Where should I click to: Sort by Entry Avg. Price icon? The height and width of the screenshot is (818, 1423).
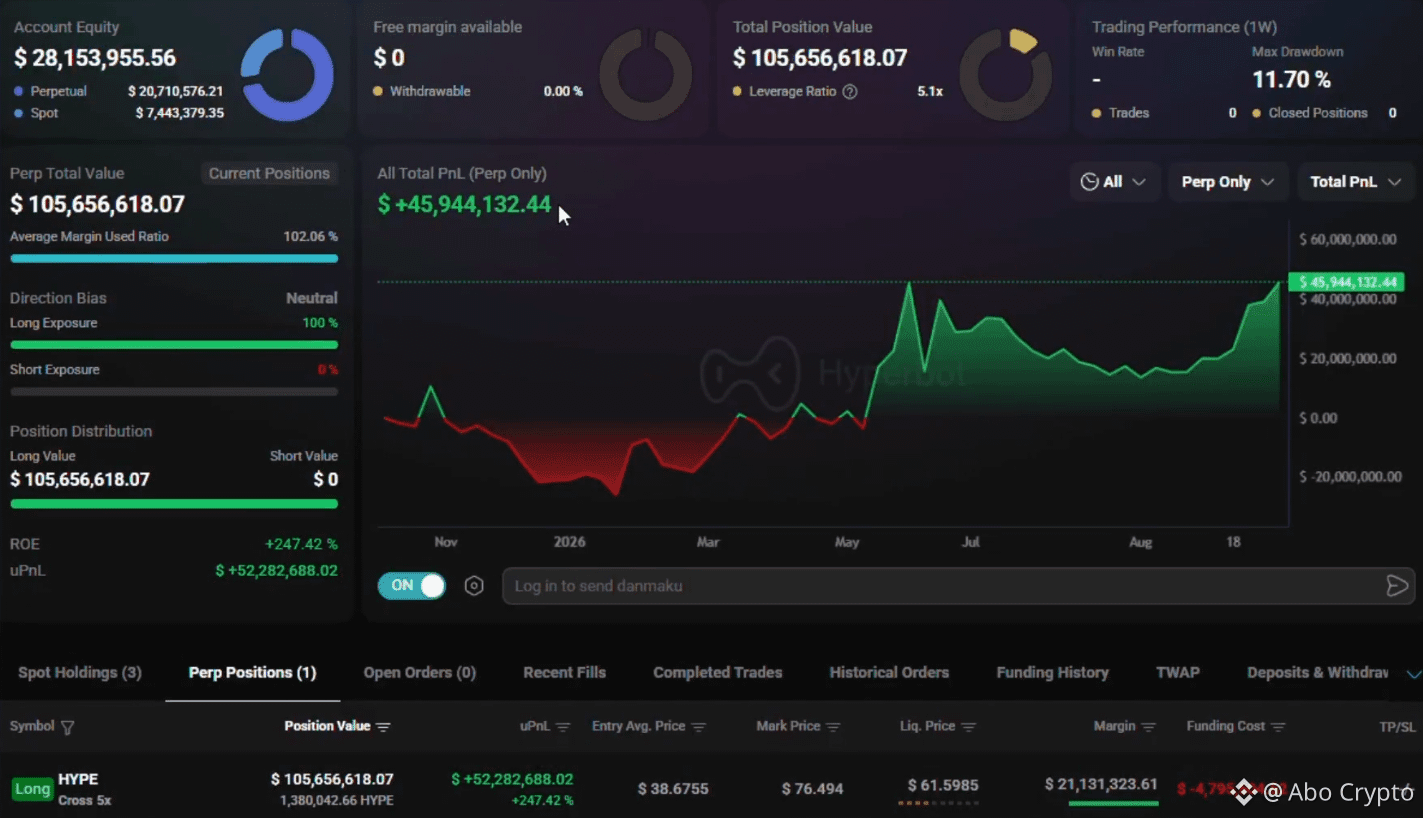699,727
